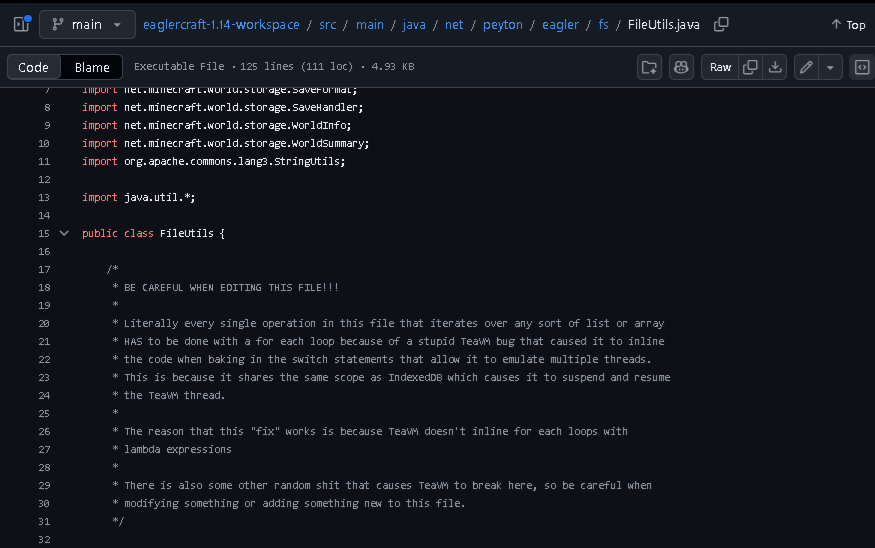Navigate to the peyton folder breadcrumb
This screenshot has height=548, width=875.
point(503,25)
